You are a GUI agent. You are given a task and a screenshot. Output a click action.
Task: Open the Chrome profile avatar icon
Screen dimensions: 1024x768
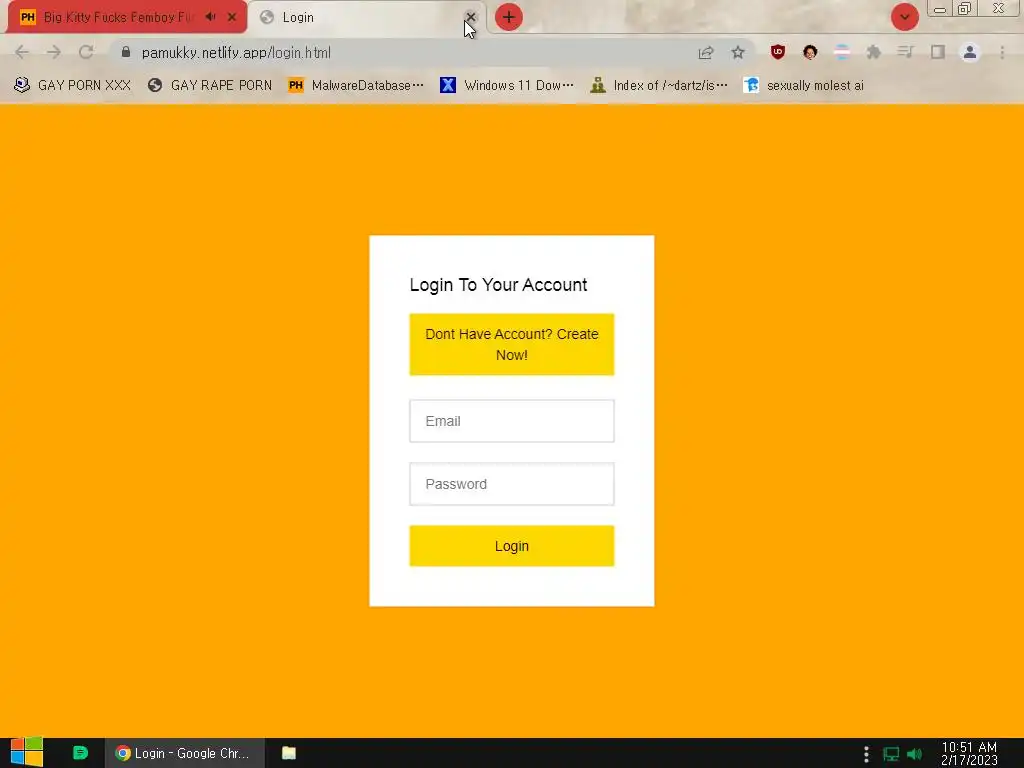(970, 52)
